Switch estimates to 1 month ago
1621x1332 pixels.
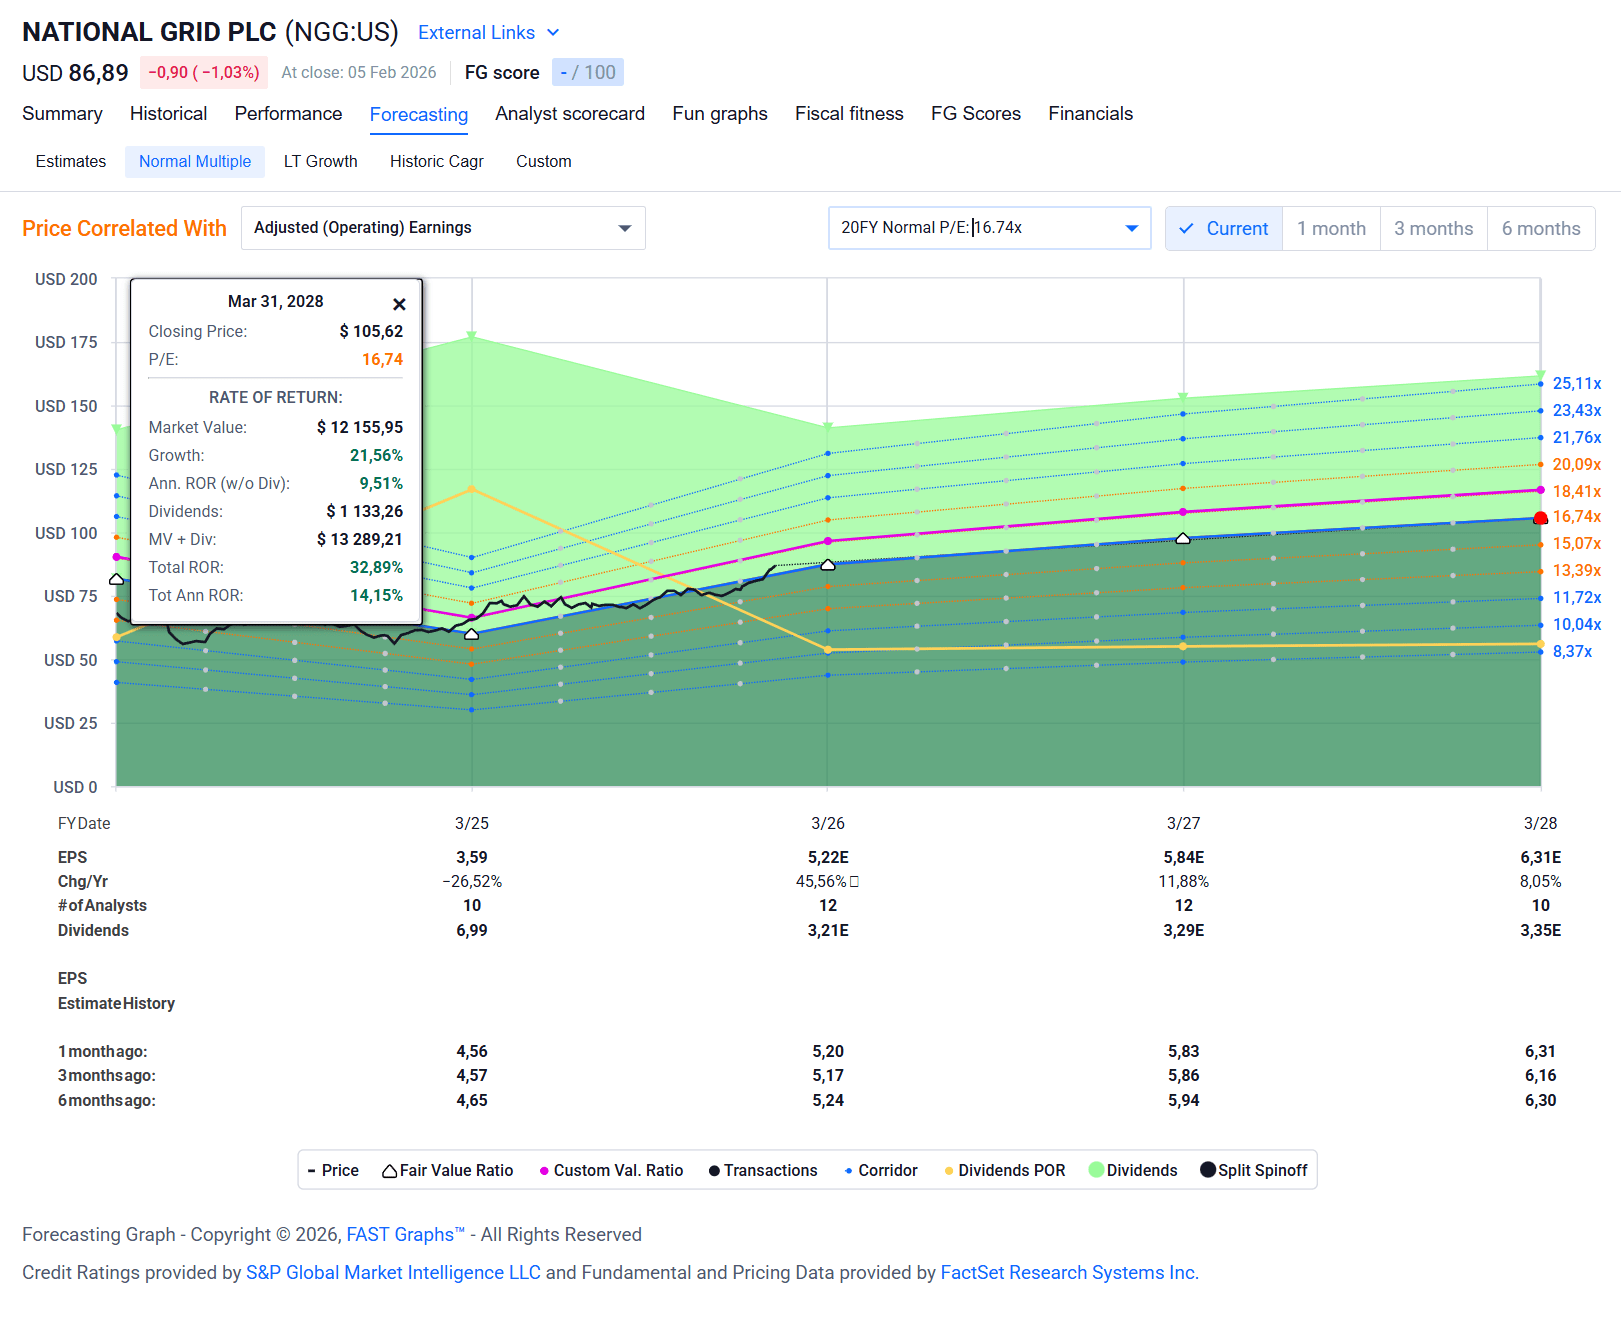click(x=1331, y=228)
